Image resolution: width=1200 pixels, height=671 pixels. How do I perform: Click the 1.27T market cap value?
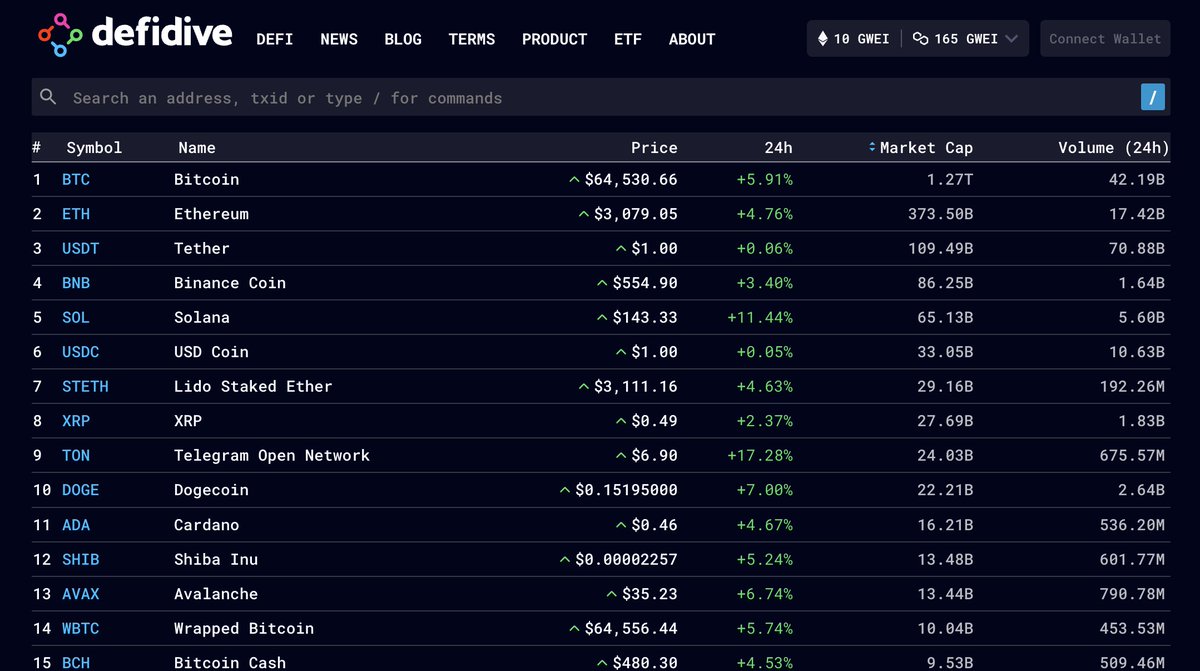[x=950, y=180]
